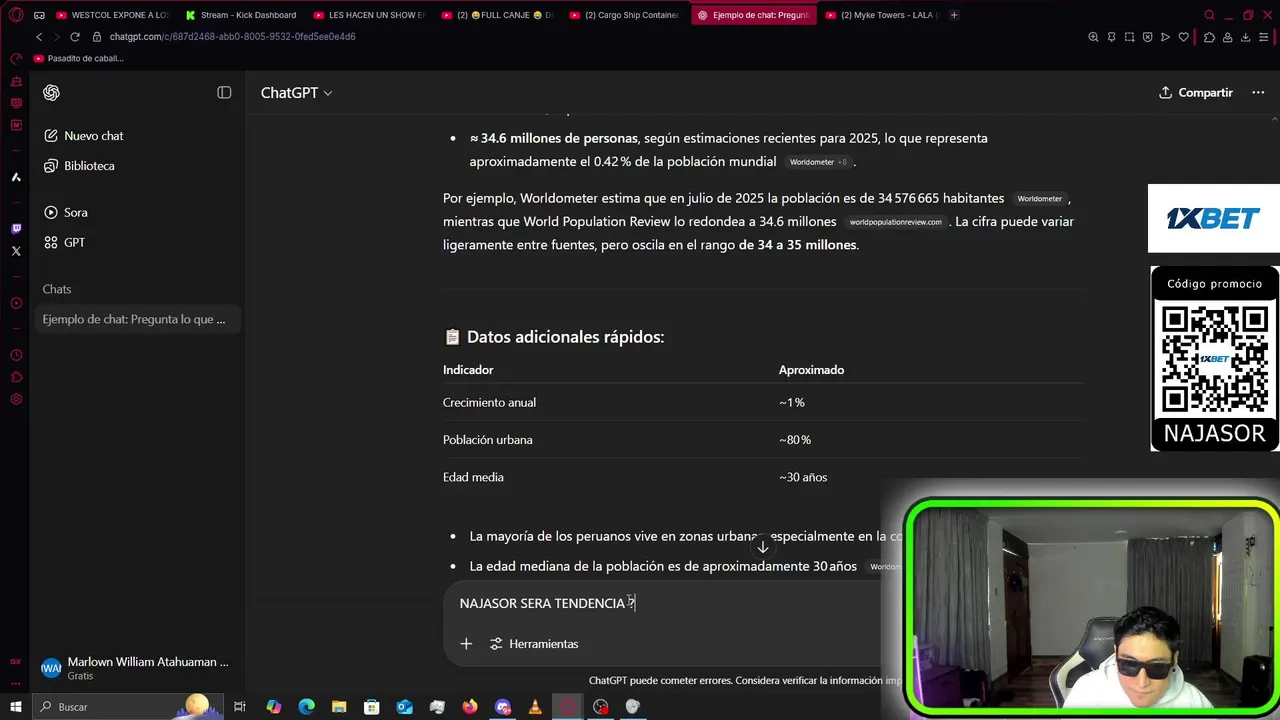Image resolution: width=1280 pixels, height=720 pixels.
Task: Open the ChatGPT logo home icon
Action: click(x=52, y=93)
